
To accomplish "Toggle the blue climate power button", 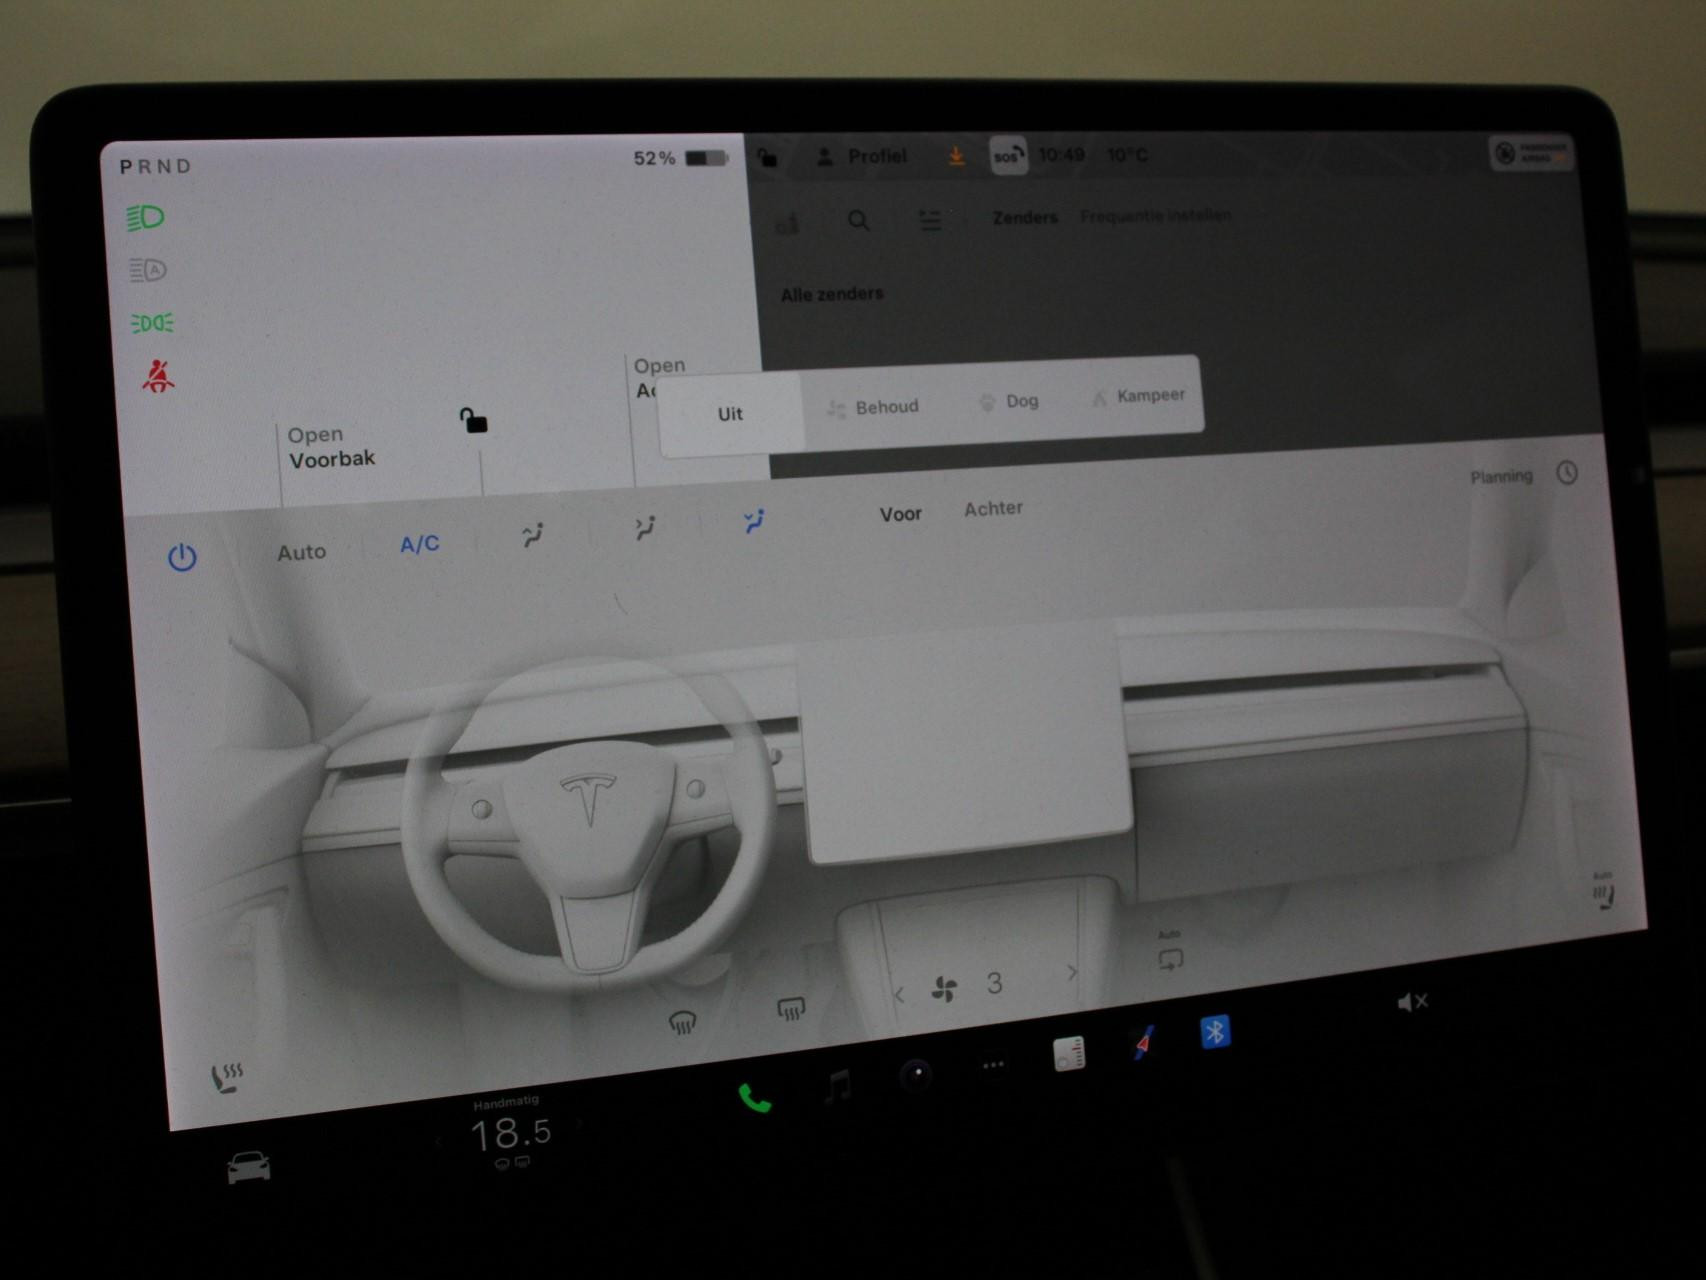I will coord(182,557).
